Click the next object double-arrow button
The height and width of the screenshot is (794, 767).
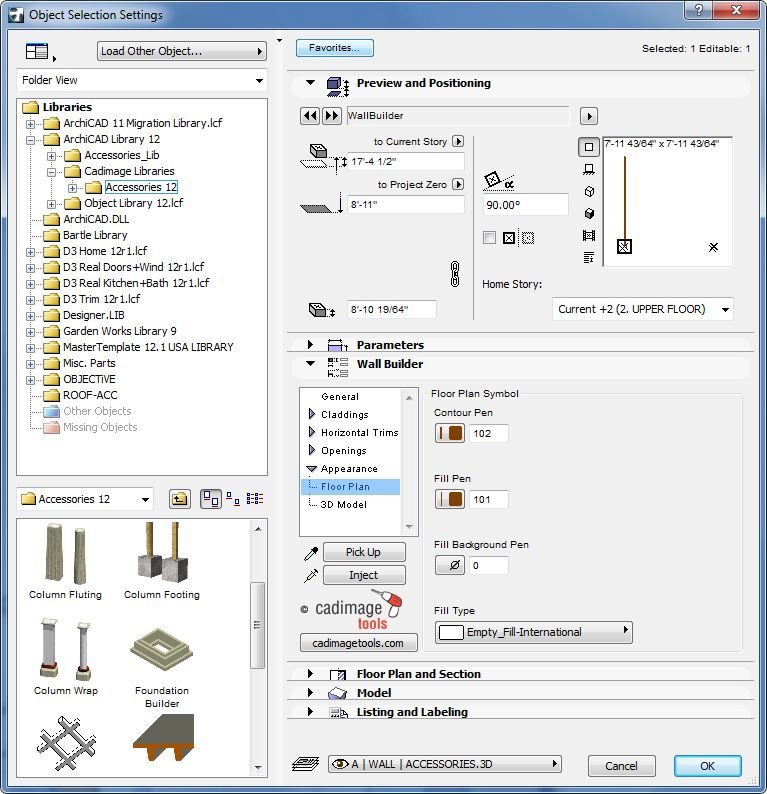pos(332,116)
